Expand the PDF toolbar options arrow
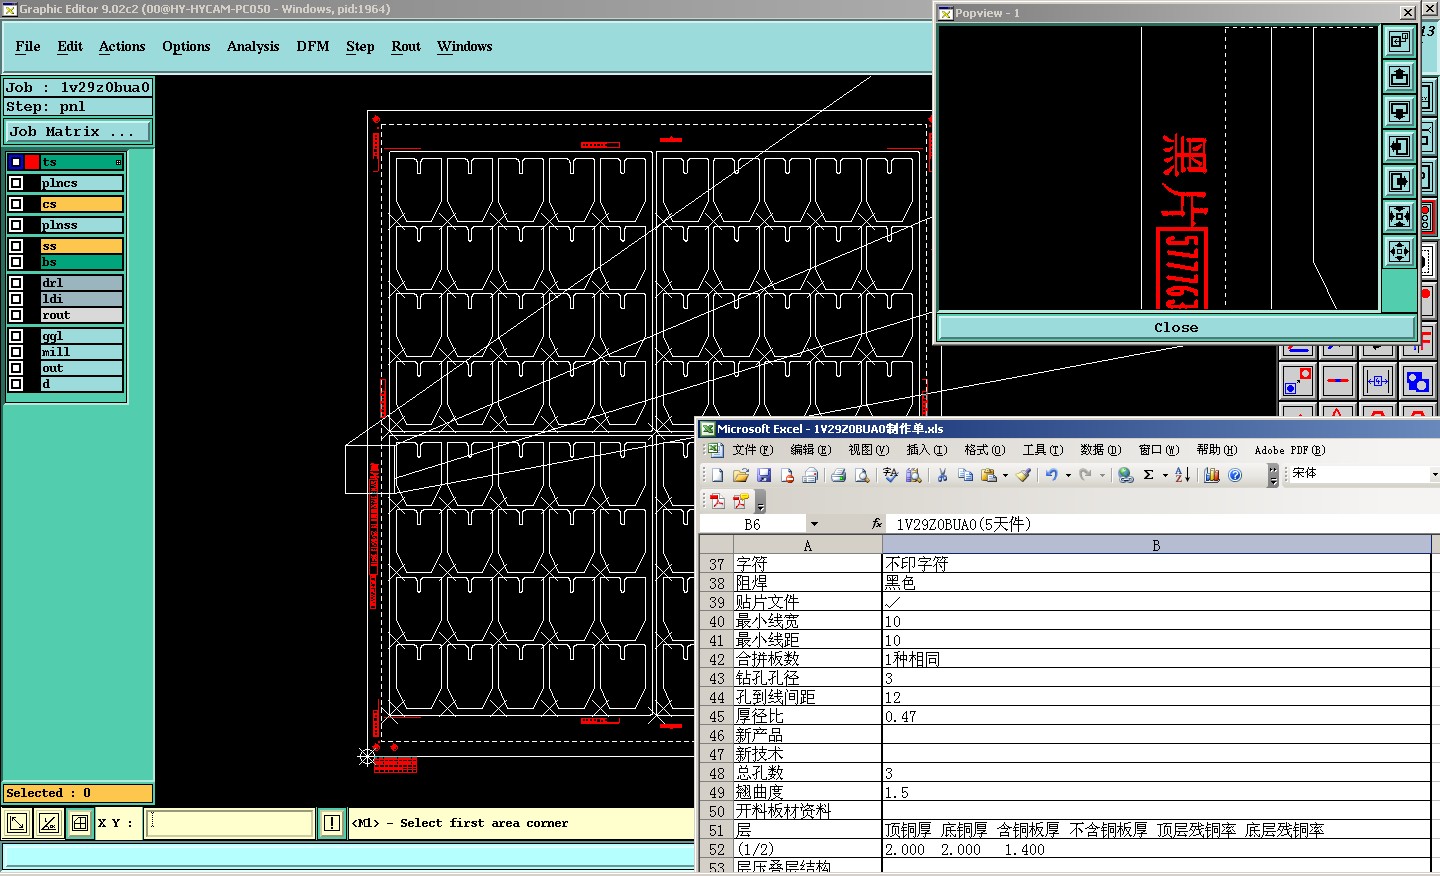The image size is (1440, 876). (x=760, y=502)
